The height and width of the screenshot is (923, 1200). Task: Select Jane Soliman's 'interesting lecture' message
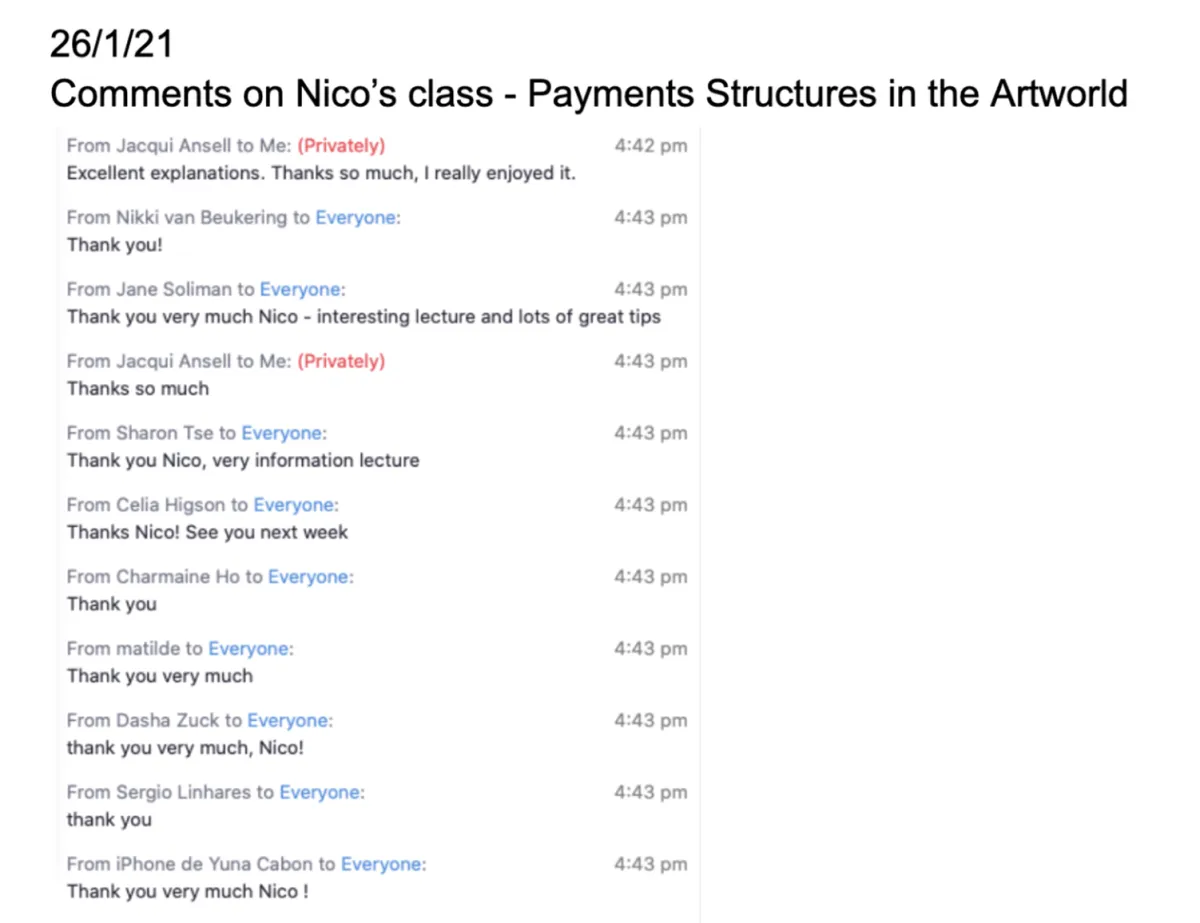tap(364, 317)
